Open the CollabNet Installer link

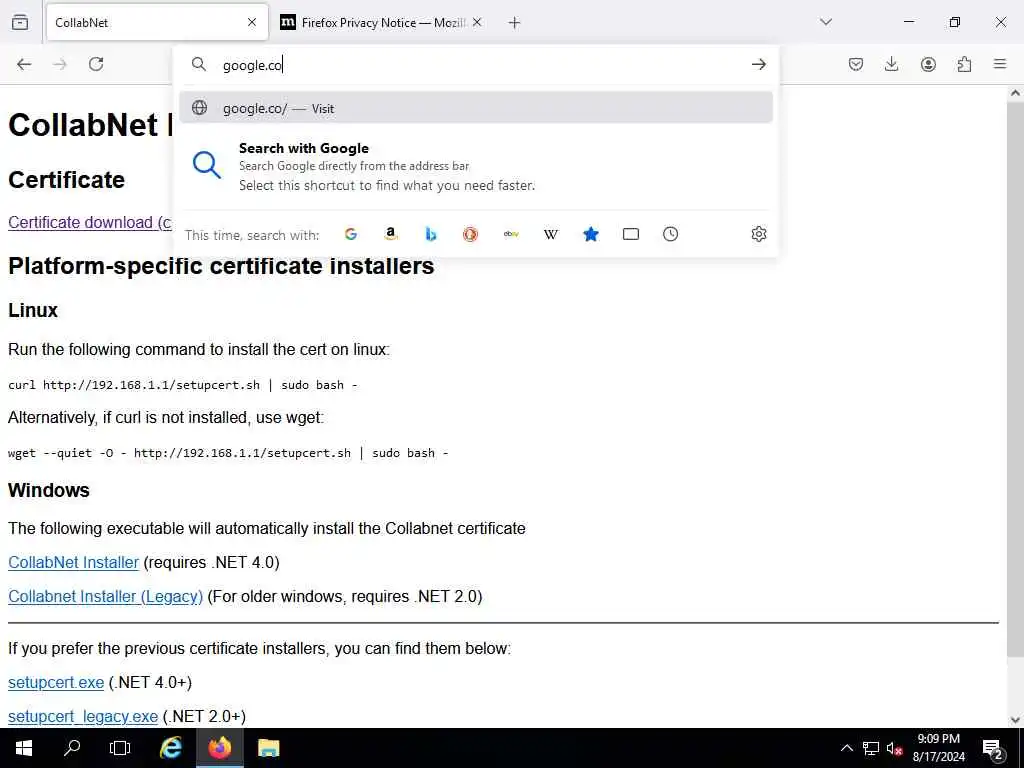click(73, 562)
